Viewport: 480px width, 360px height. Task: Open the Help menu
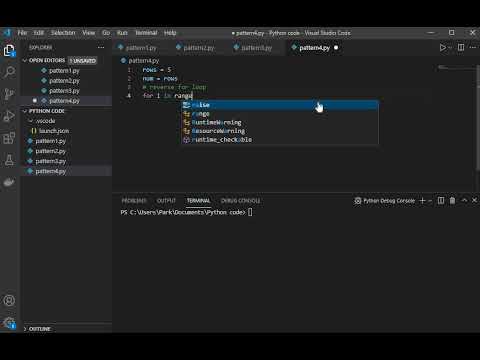coord(170,33)
